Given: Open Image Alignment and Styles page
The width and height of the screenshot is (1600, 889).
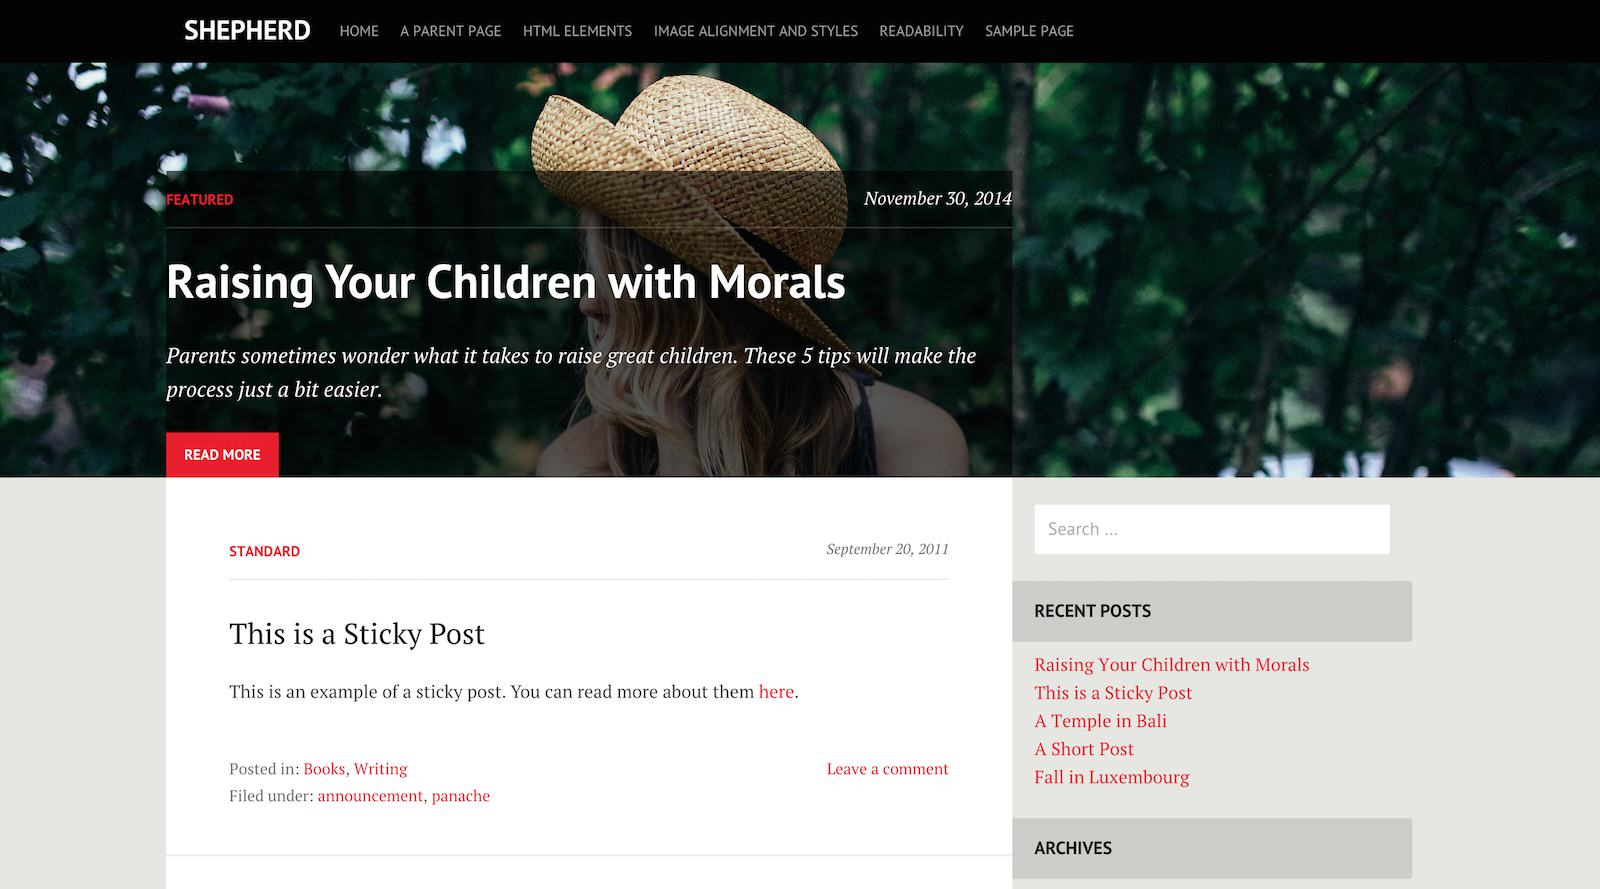Looking at the screenshot, I should tap(756, 31).
